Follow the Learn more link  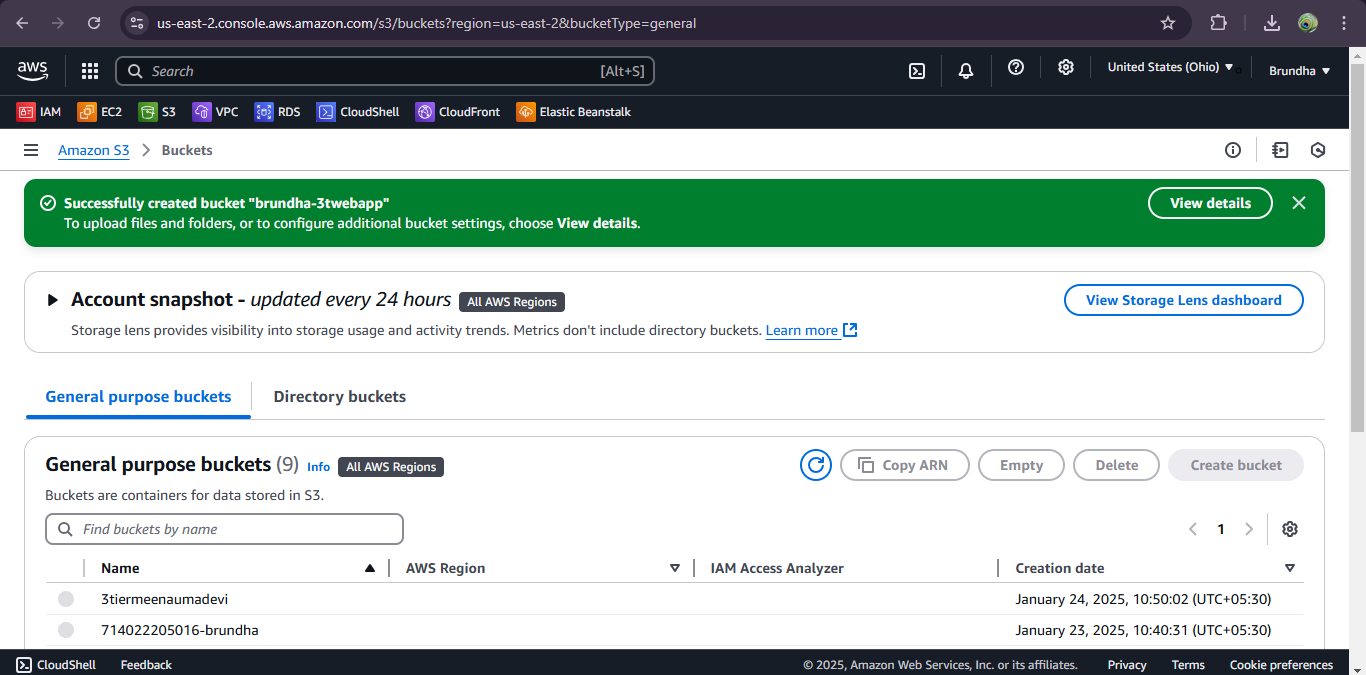click(x=811, y=330)
